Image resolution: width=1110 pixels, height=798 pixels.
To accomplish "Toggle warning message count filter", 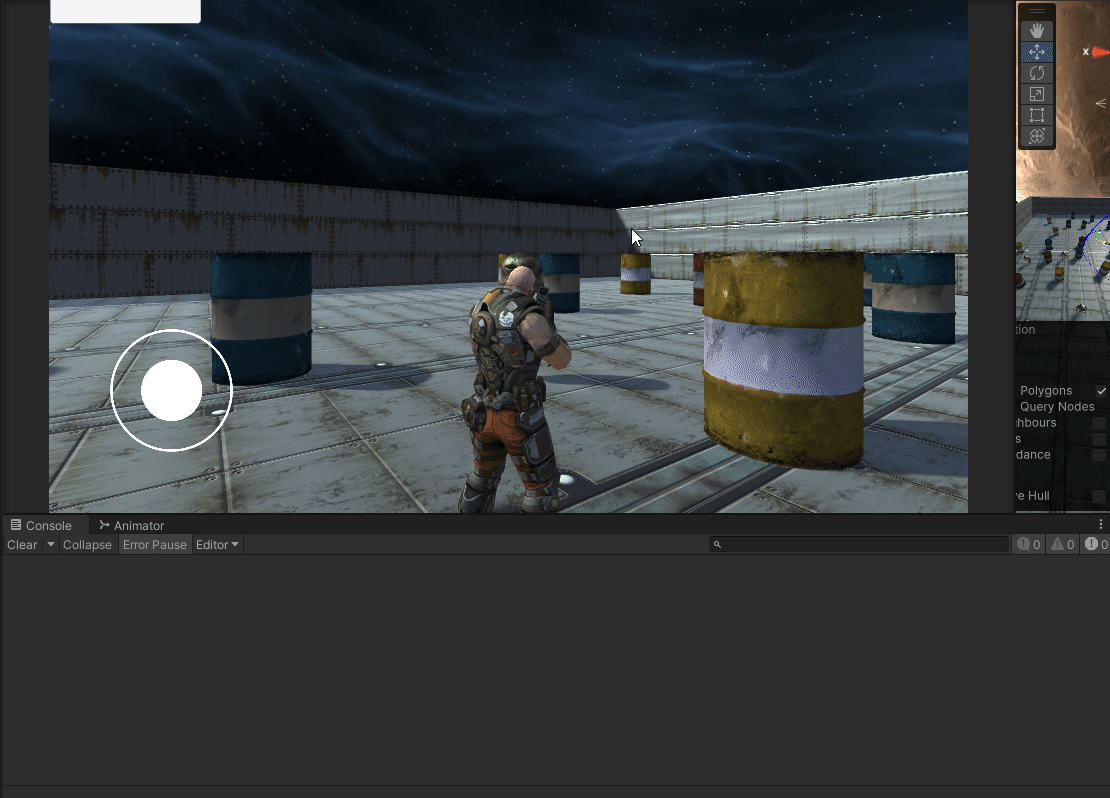I will click(1063, 545).
